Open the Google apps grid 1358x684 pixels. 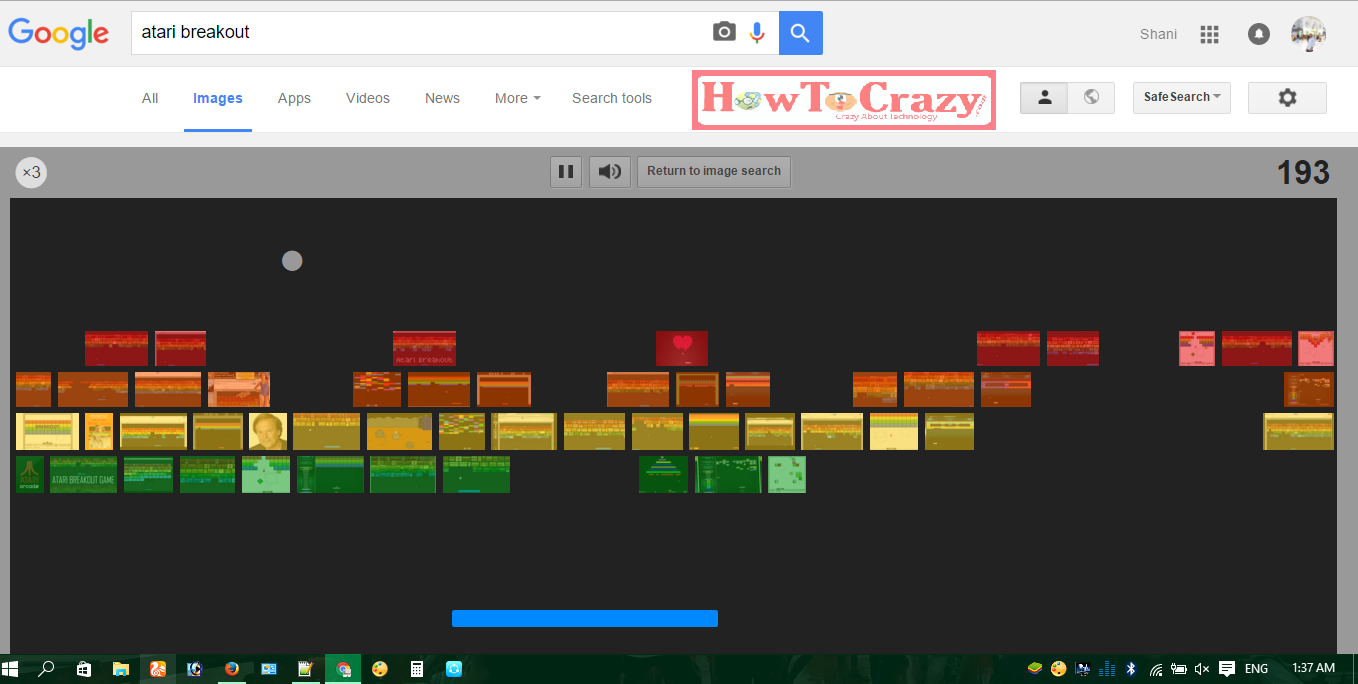click(1209, 34)
